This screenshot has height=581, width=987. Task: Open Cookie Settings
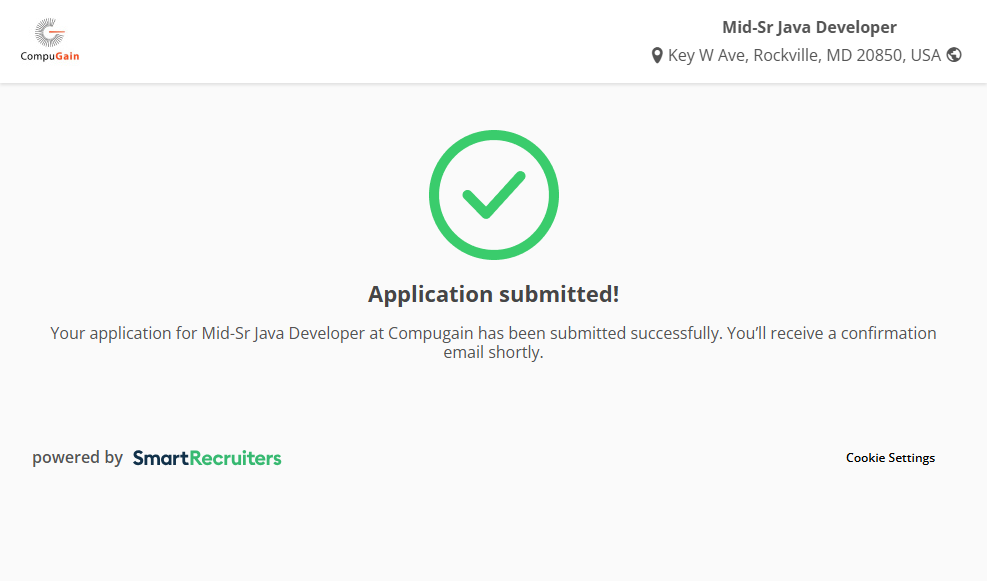(890, 458)
